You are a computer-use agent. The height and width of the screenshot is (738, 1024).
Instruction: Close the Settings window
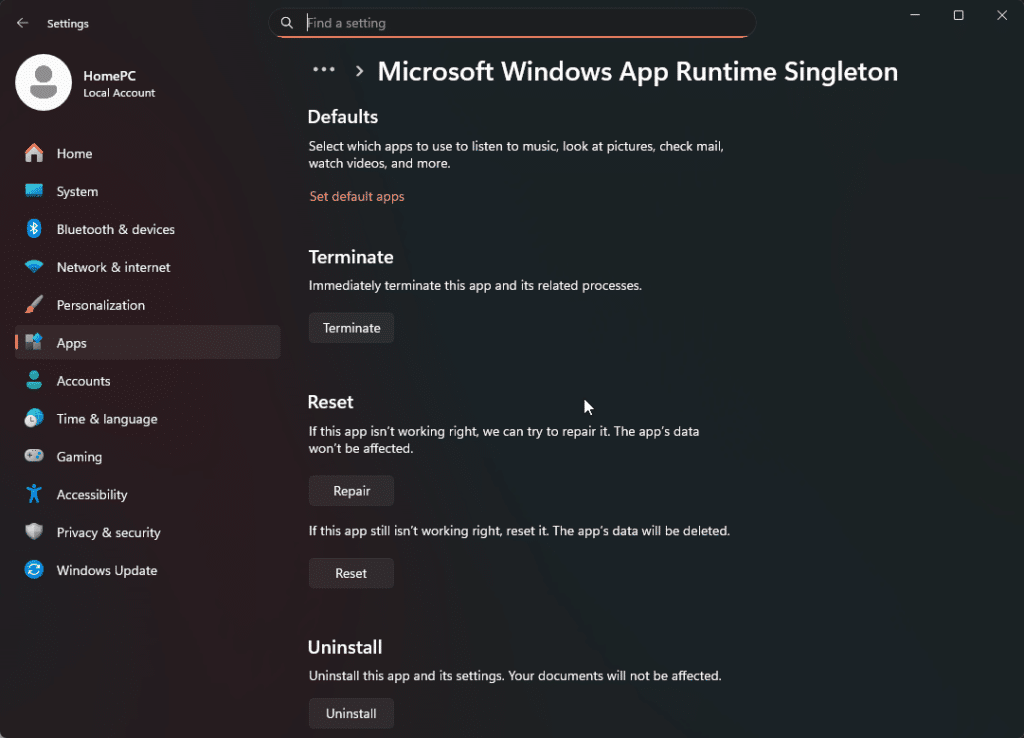click(x=1002, y=15)
